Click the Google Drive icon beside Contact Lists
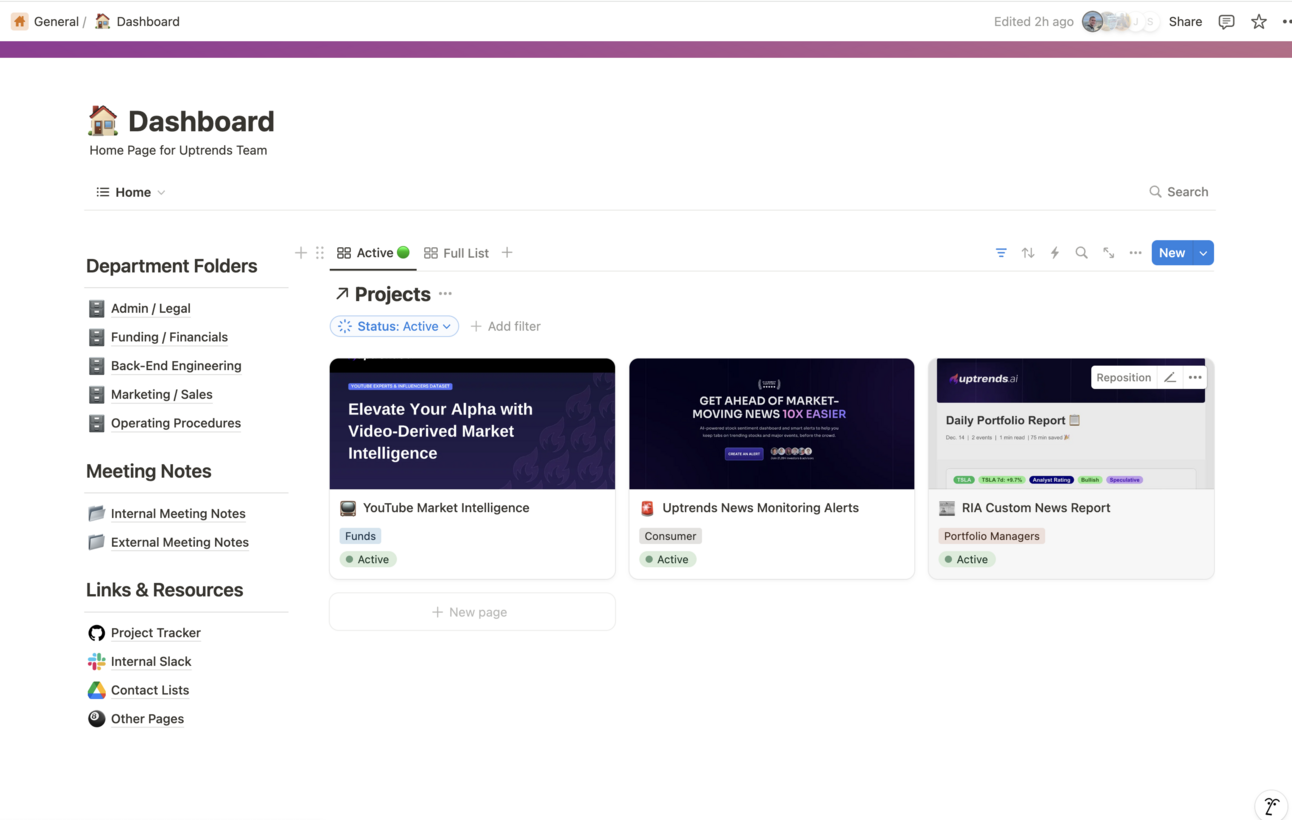Screen dimensions: 1292x820 tap(96, 690)
